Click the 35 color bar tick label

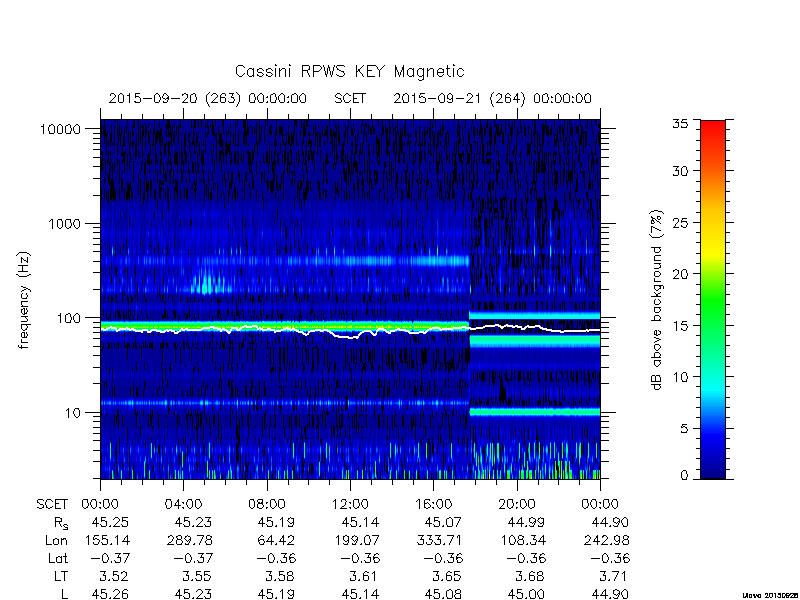[x=679, y=123]
